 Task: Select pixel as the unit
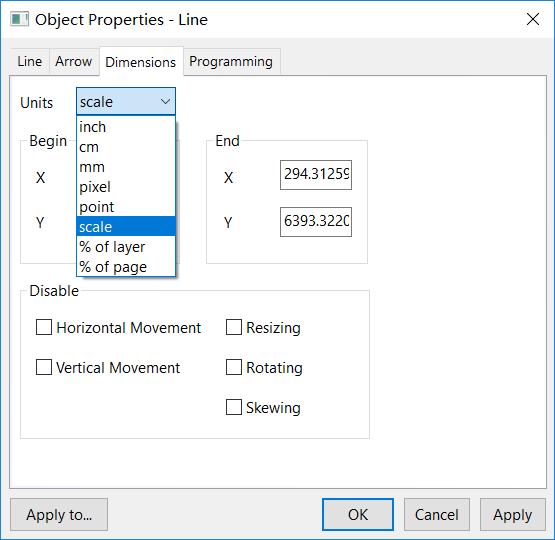coord(126,187)
